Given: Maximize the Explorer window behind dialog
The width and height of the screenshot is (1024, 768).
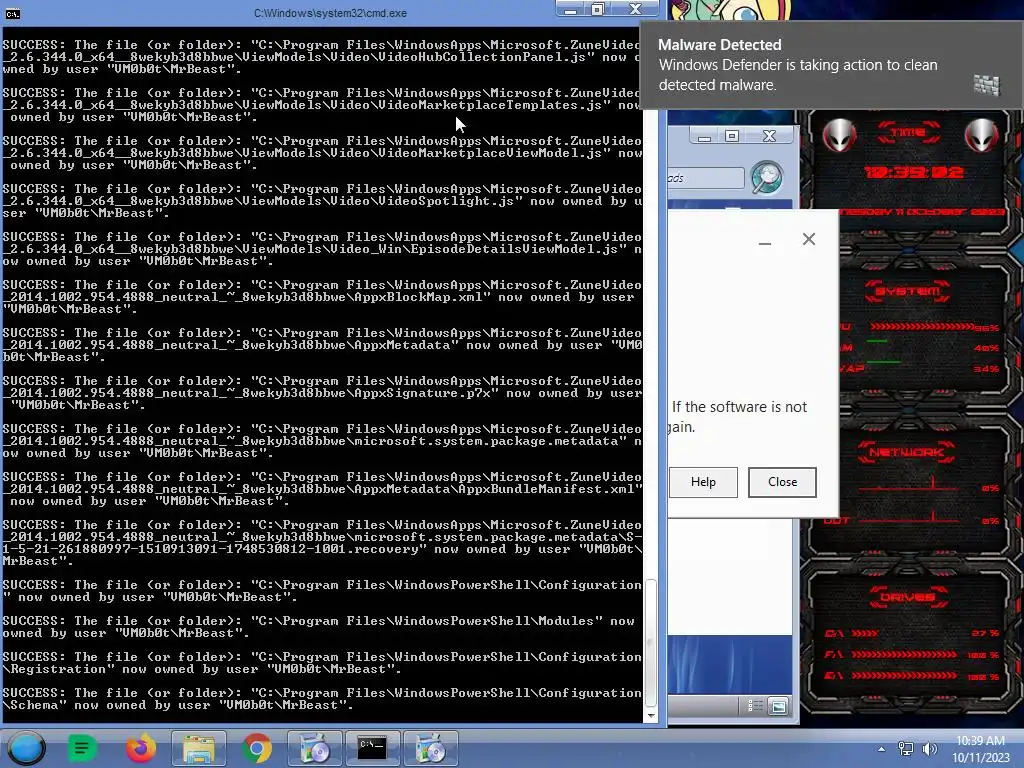Looking at the screenshot, I should [x=732, y=136].
